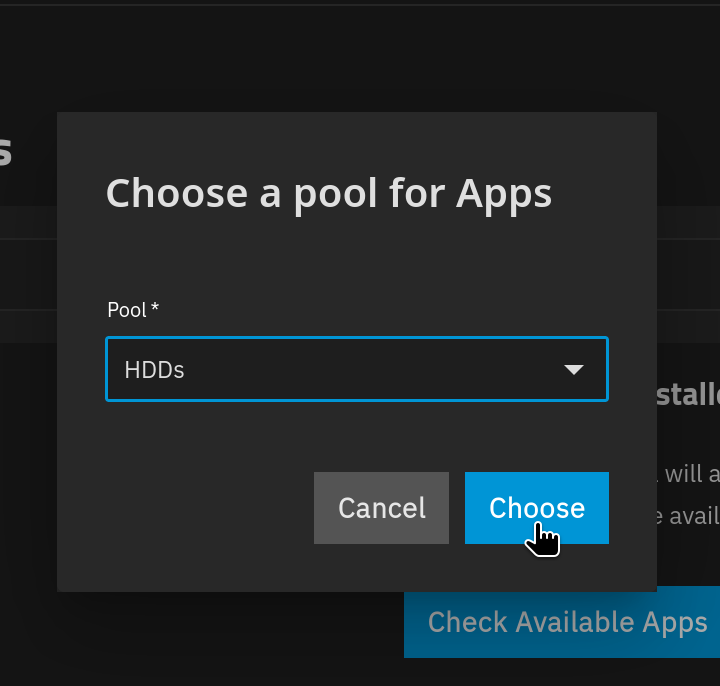Click the Check Available Apps button

[562, 622]
